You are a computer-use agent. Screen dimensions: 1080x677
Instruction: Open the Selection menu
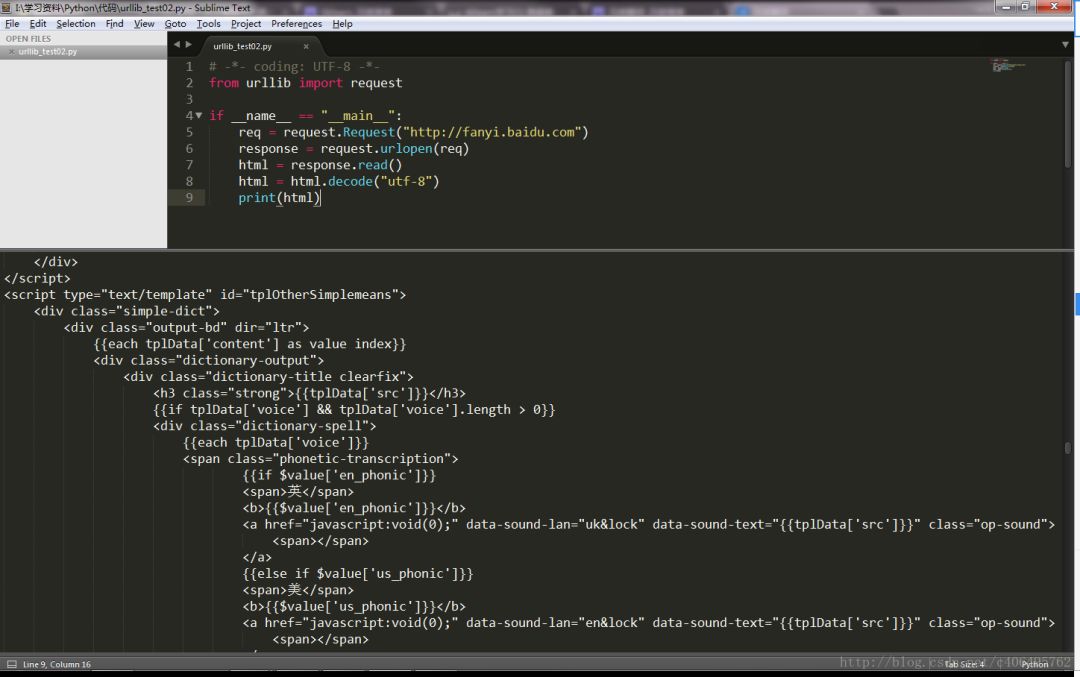[x=76, y=23]
